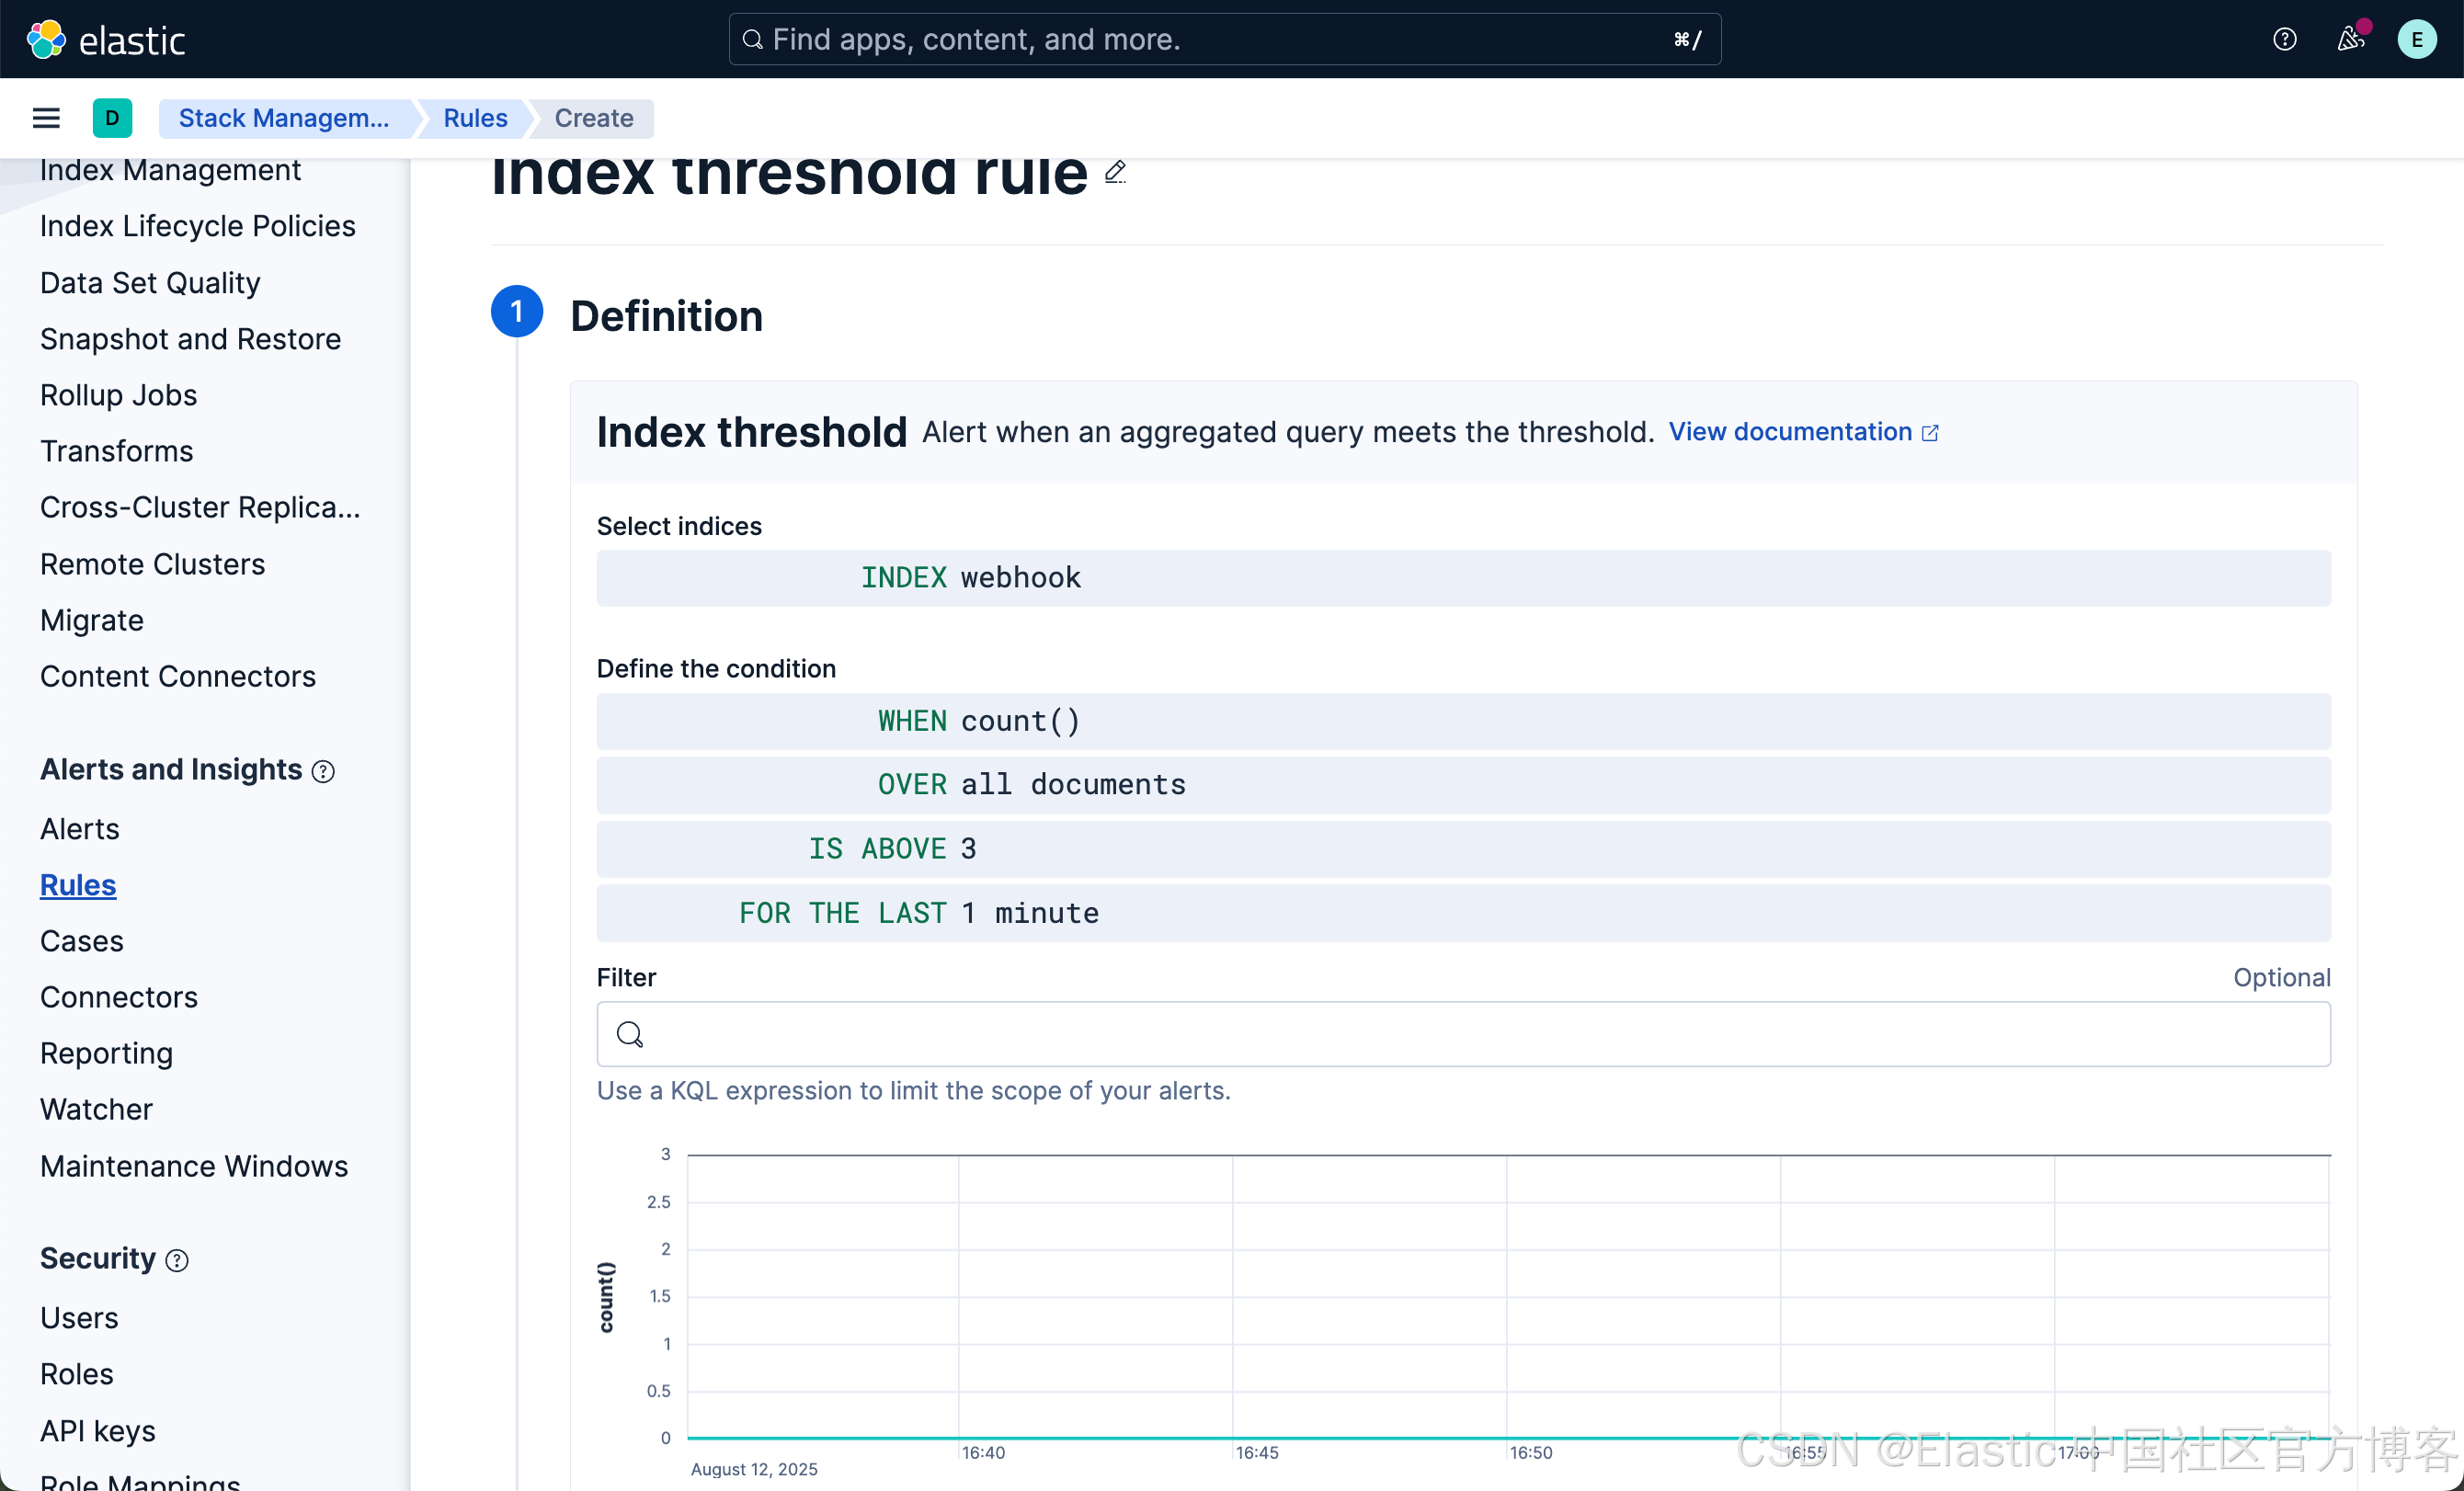The height and width of the screenshot is (1491, 2464).
Task: Open OVER all documents expression
Action: (1463, 785)
